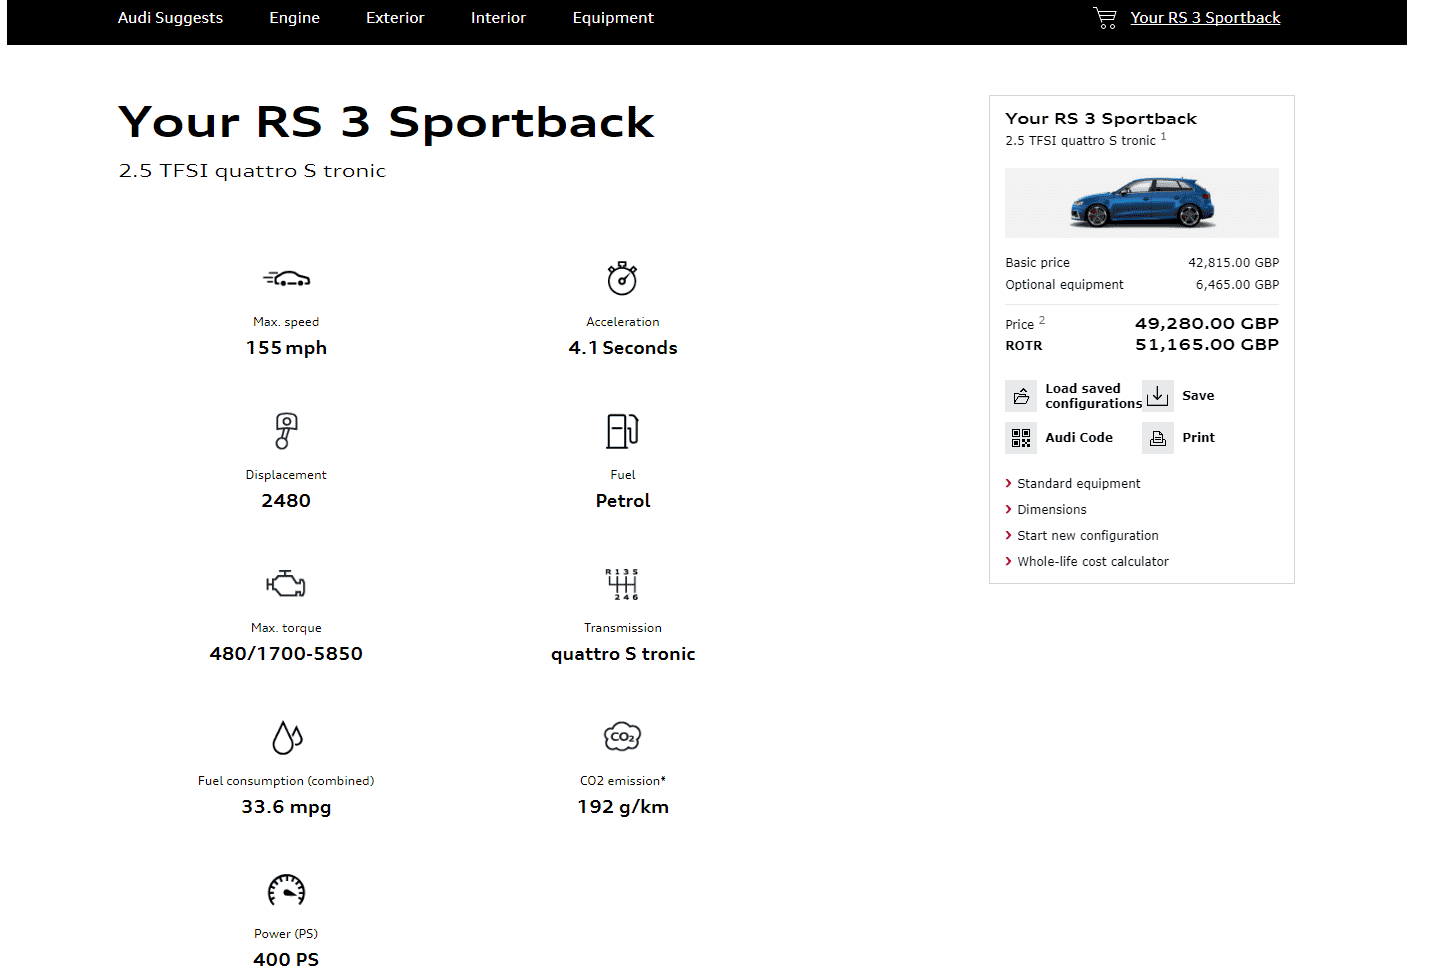Viewport: 1441px width, 976px height.
Task: Click the 42,815.00 GBP basic price
Action: 1233,263
